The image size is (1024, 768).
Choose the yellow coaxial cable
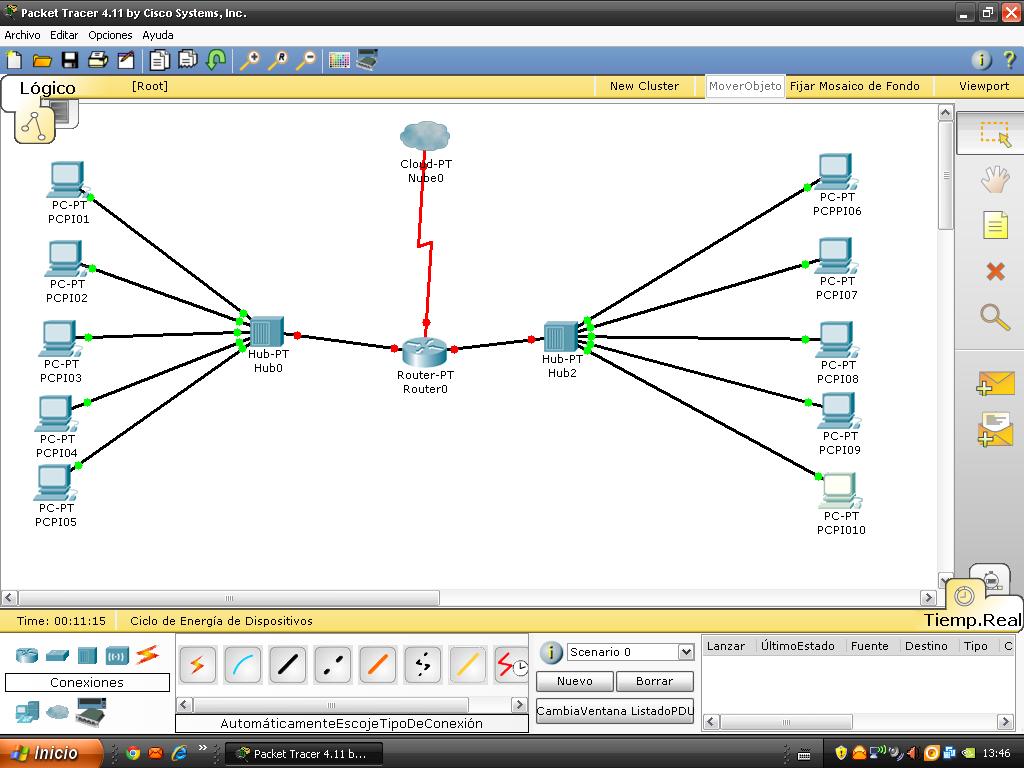(468, 665)
